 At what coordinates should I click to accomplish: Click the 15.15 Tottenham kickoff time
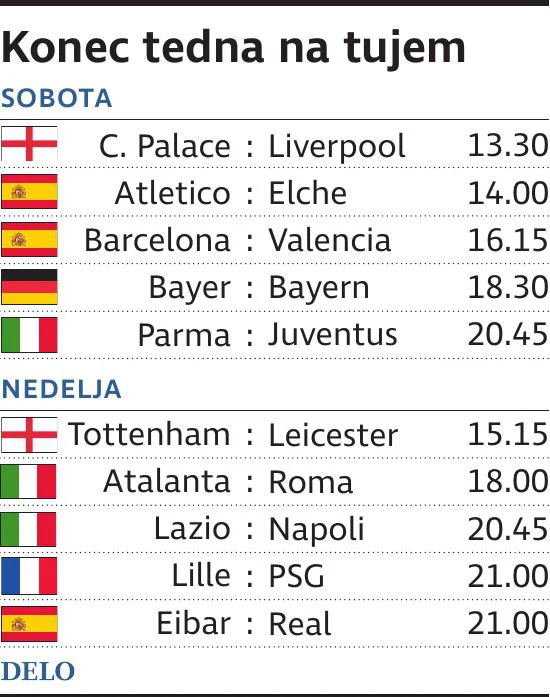coord(508,434)
